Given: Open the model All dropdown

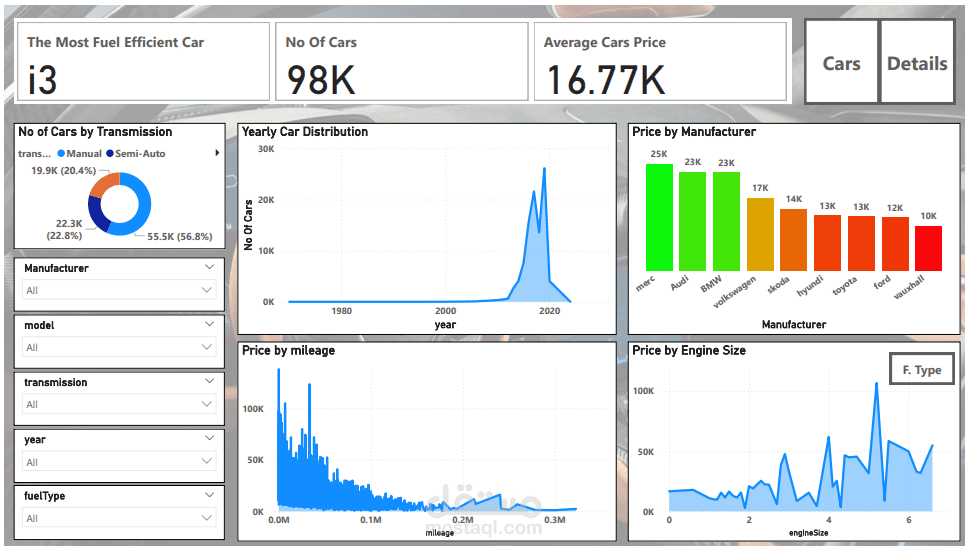Looking at the screenshot, I should coord(119,347).
